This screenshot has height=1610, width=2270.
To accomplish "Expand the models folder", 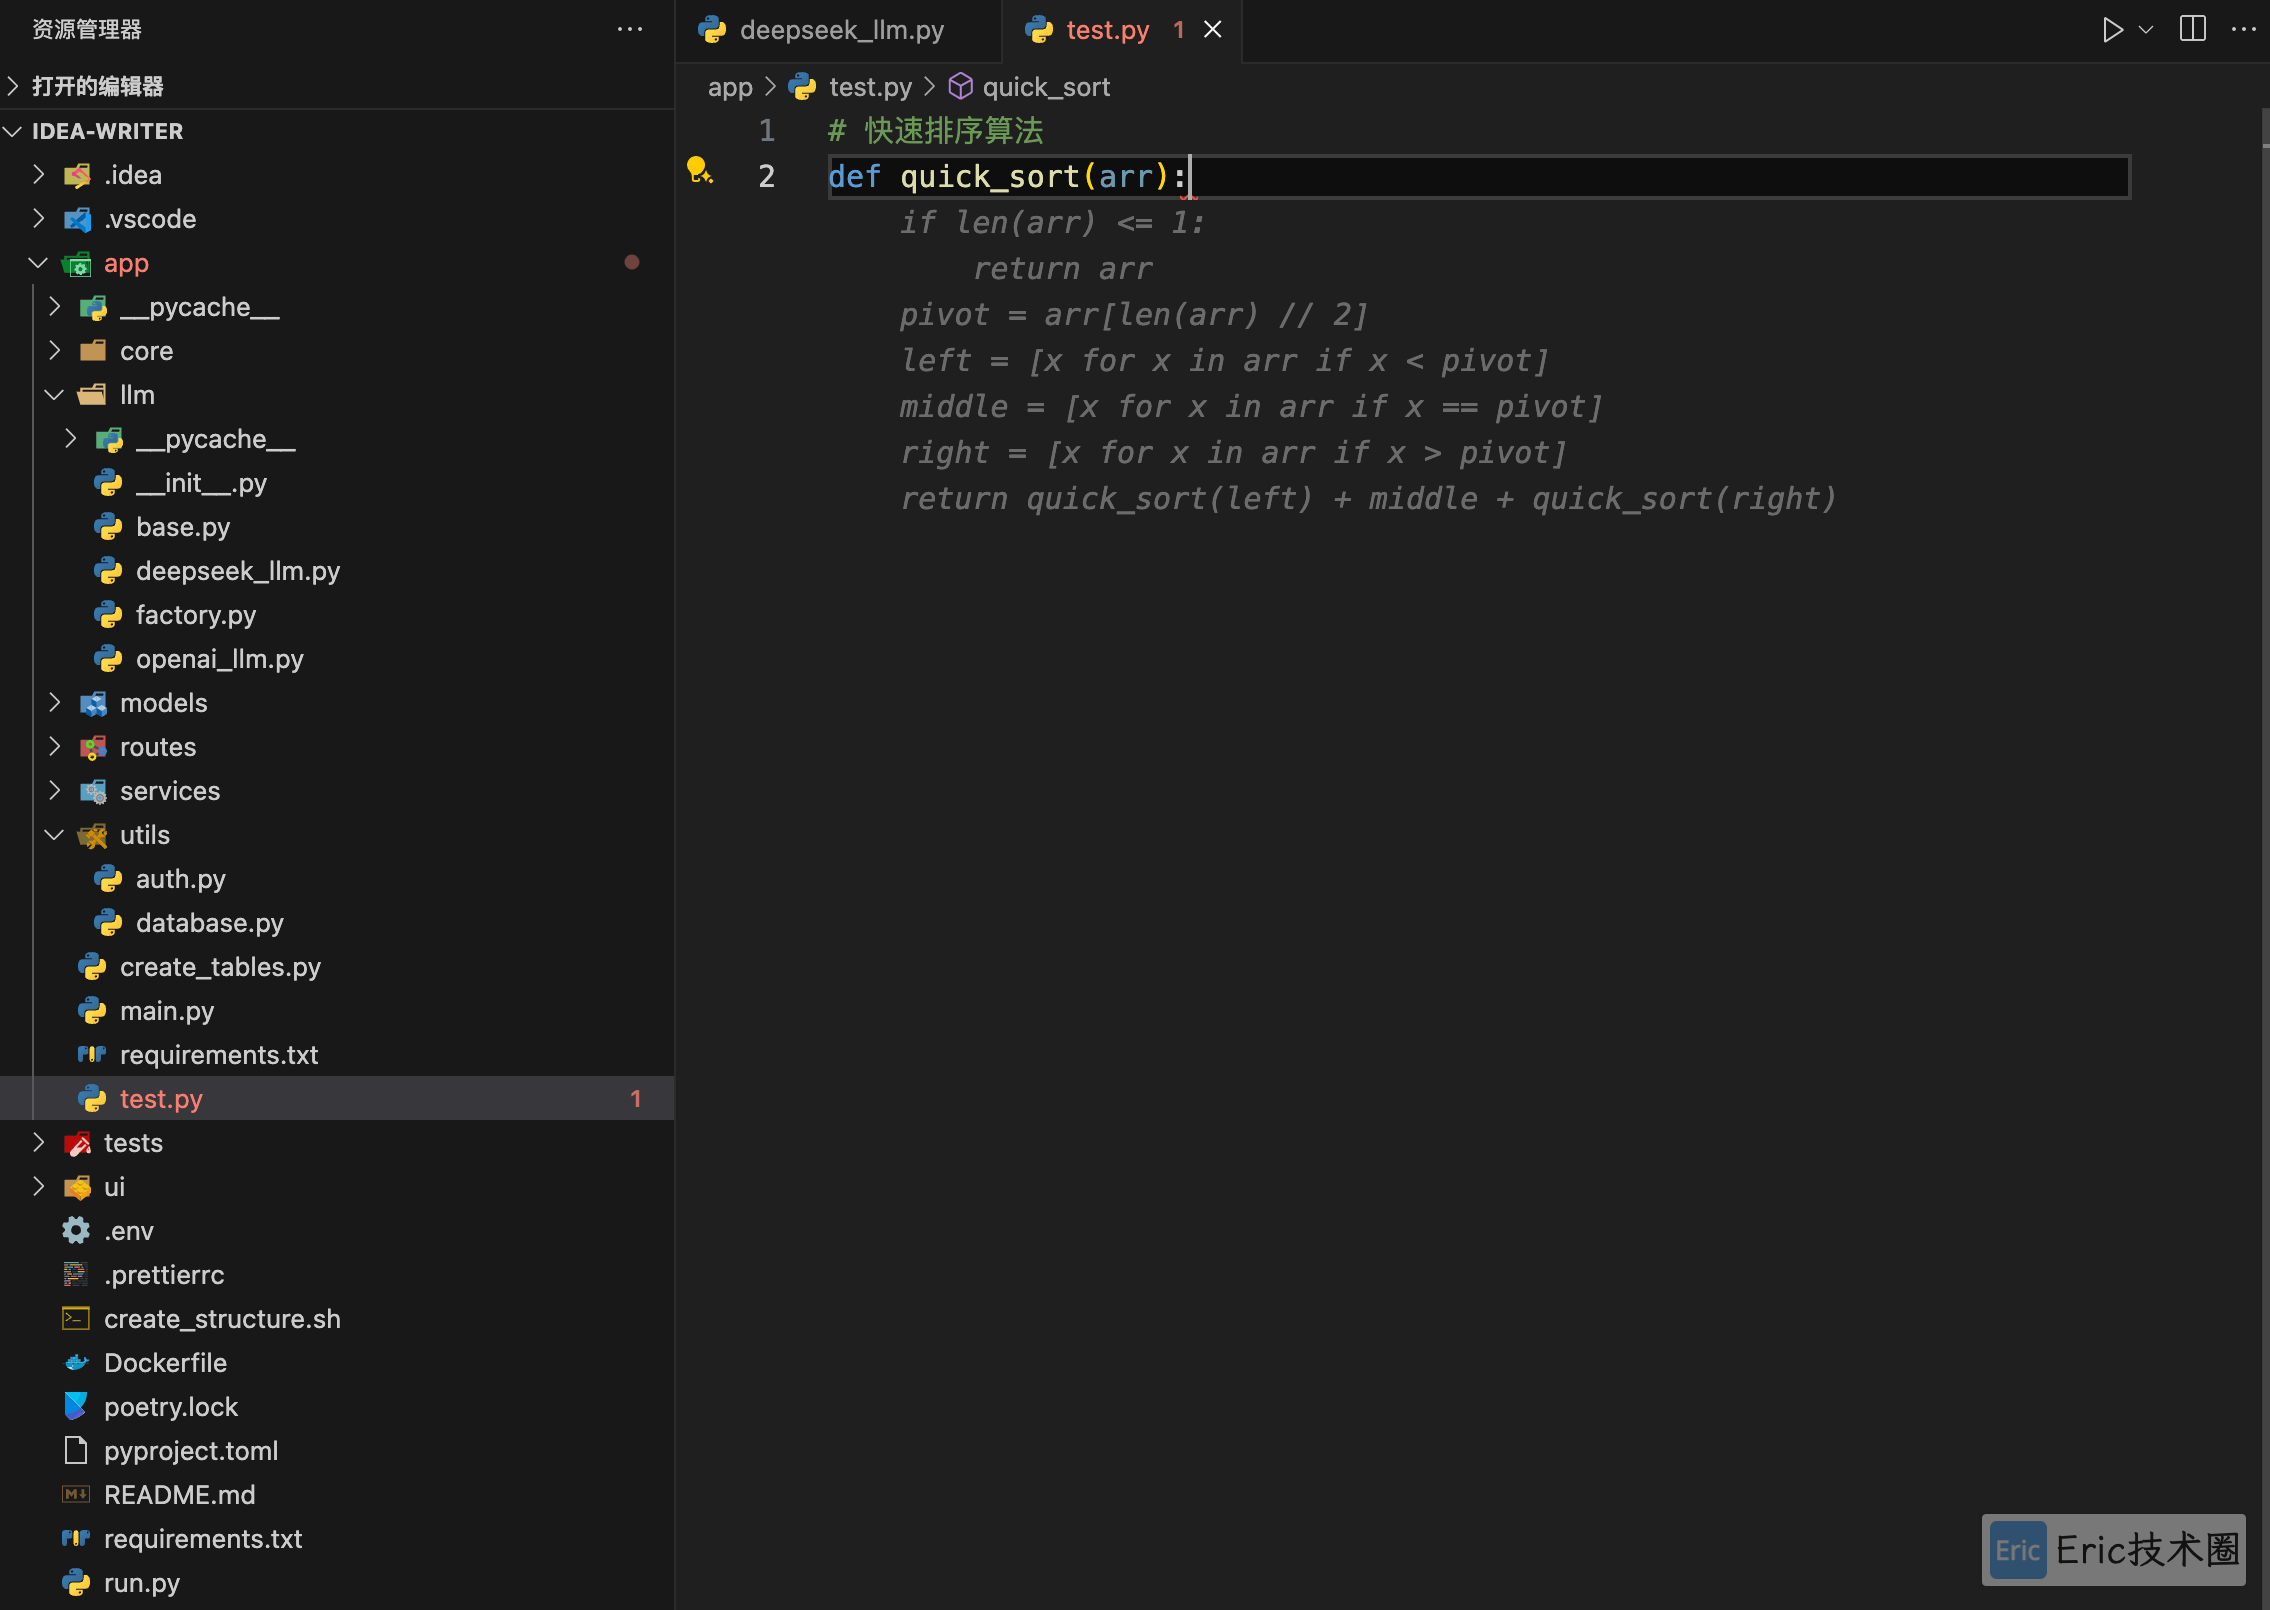I will 337,703.
